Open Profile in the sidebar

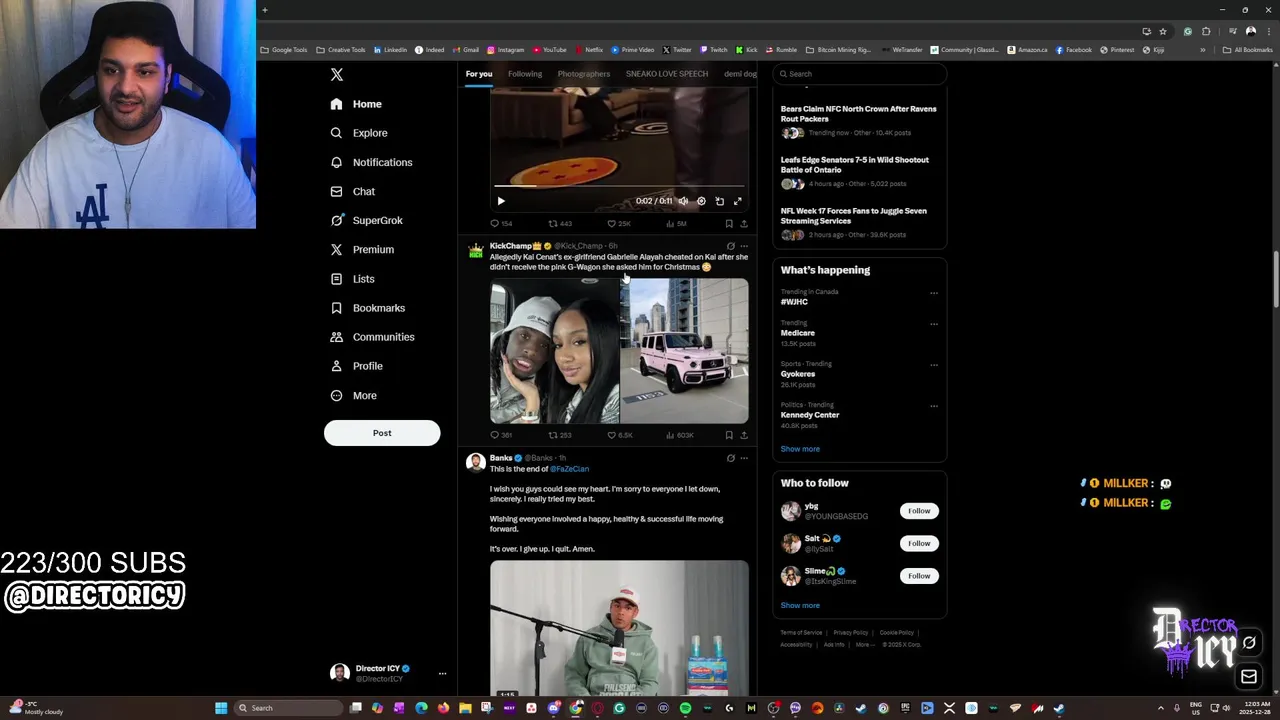point(356,366)
